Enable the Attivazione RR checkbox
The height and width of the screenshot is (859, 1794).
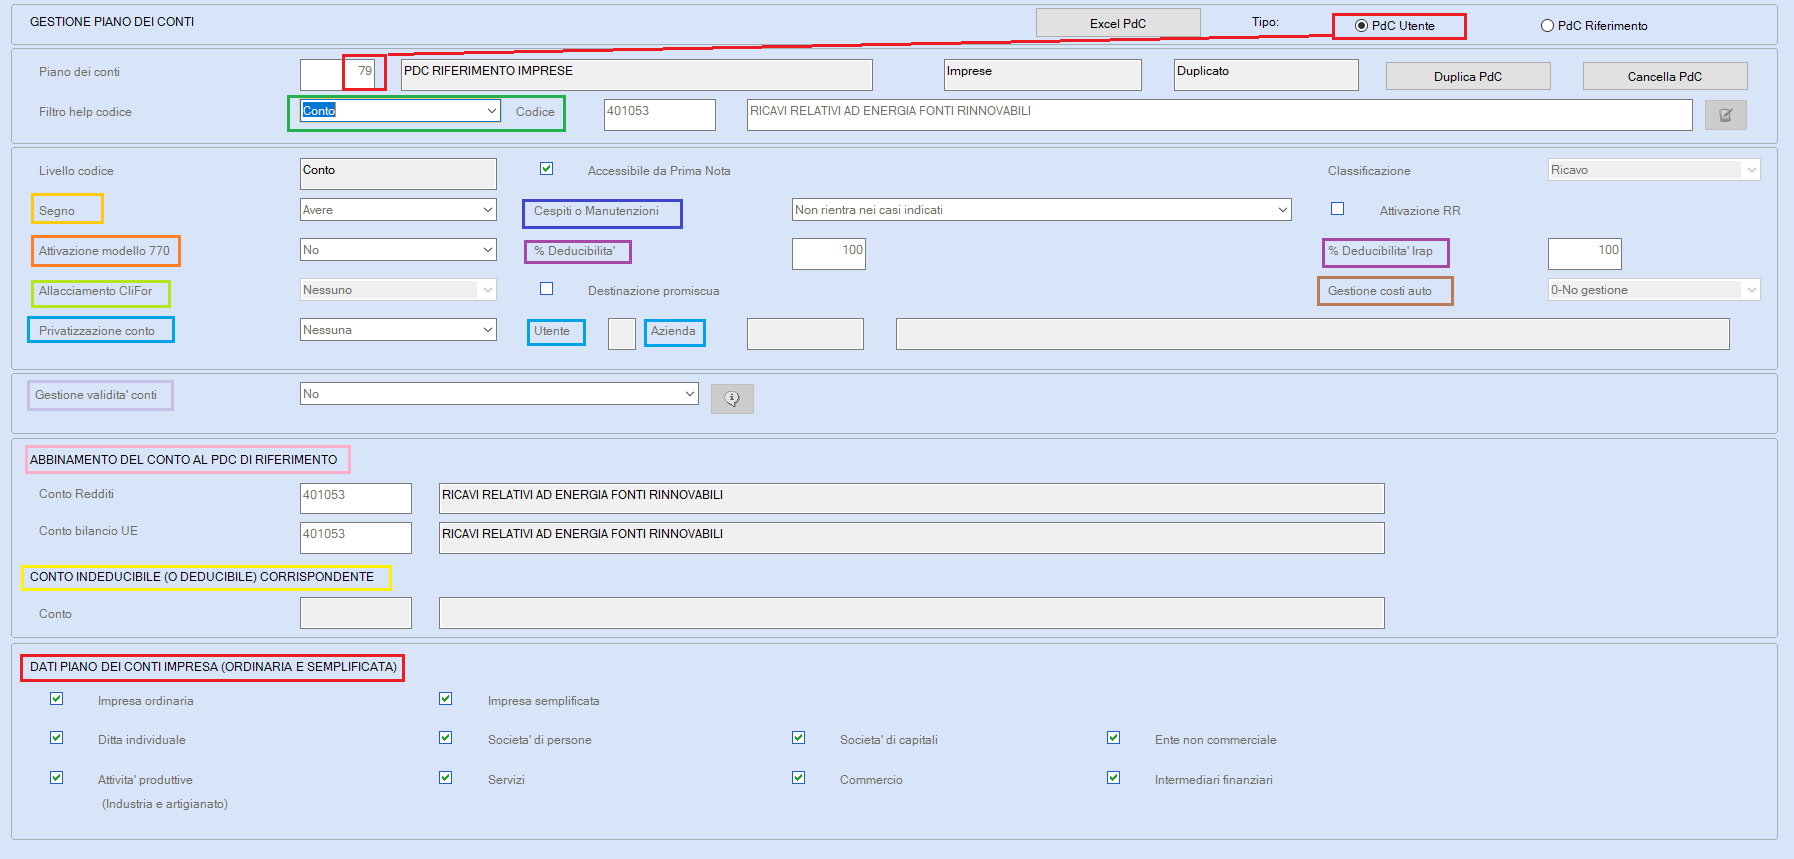1337,209
